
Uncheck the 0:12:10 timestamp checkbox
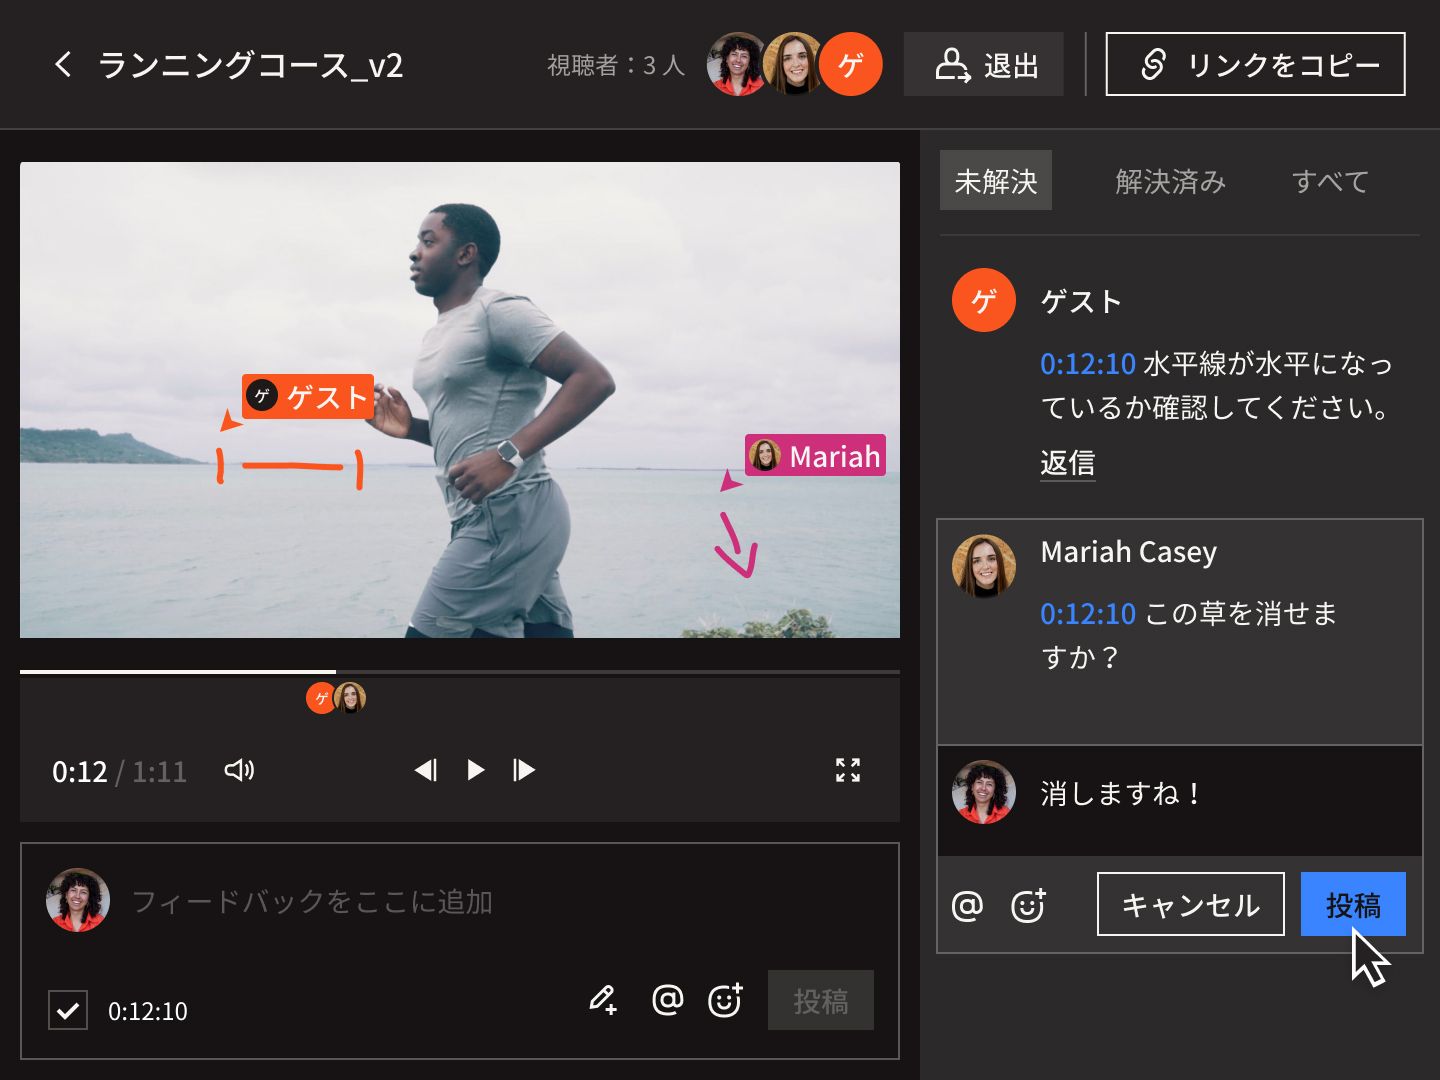click(67, 1011)
